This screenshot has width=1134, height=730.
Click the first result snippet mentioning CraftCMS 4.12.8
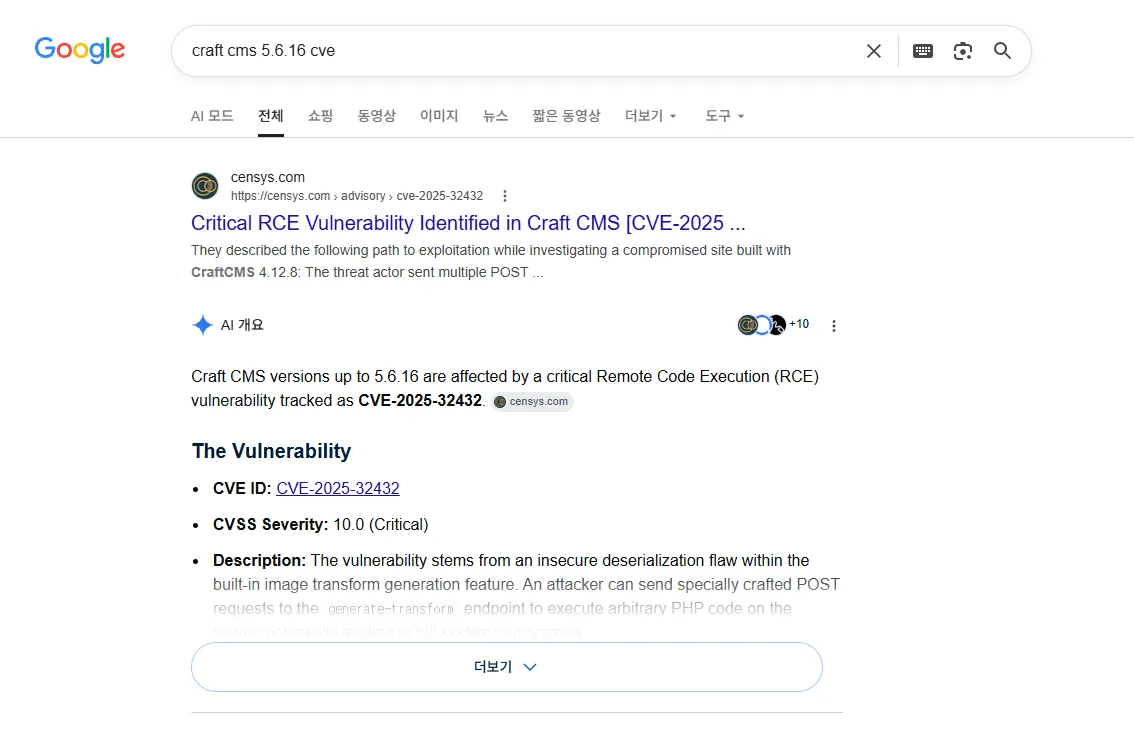(x=491, y=261)
